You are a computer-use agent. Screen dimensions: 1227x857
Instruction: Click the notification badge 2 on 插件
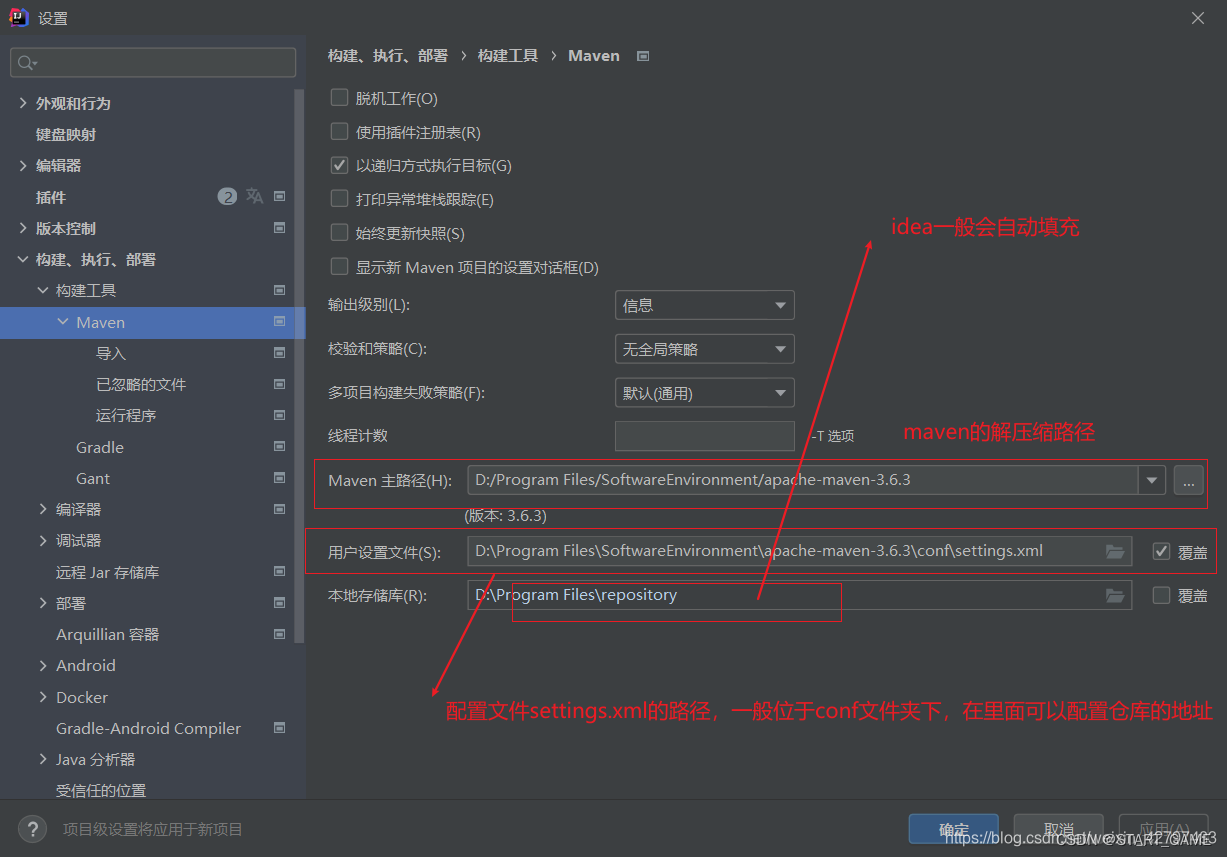227,197
